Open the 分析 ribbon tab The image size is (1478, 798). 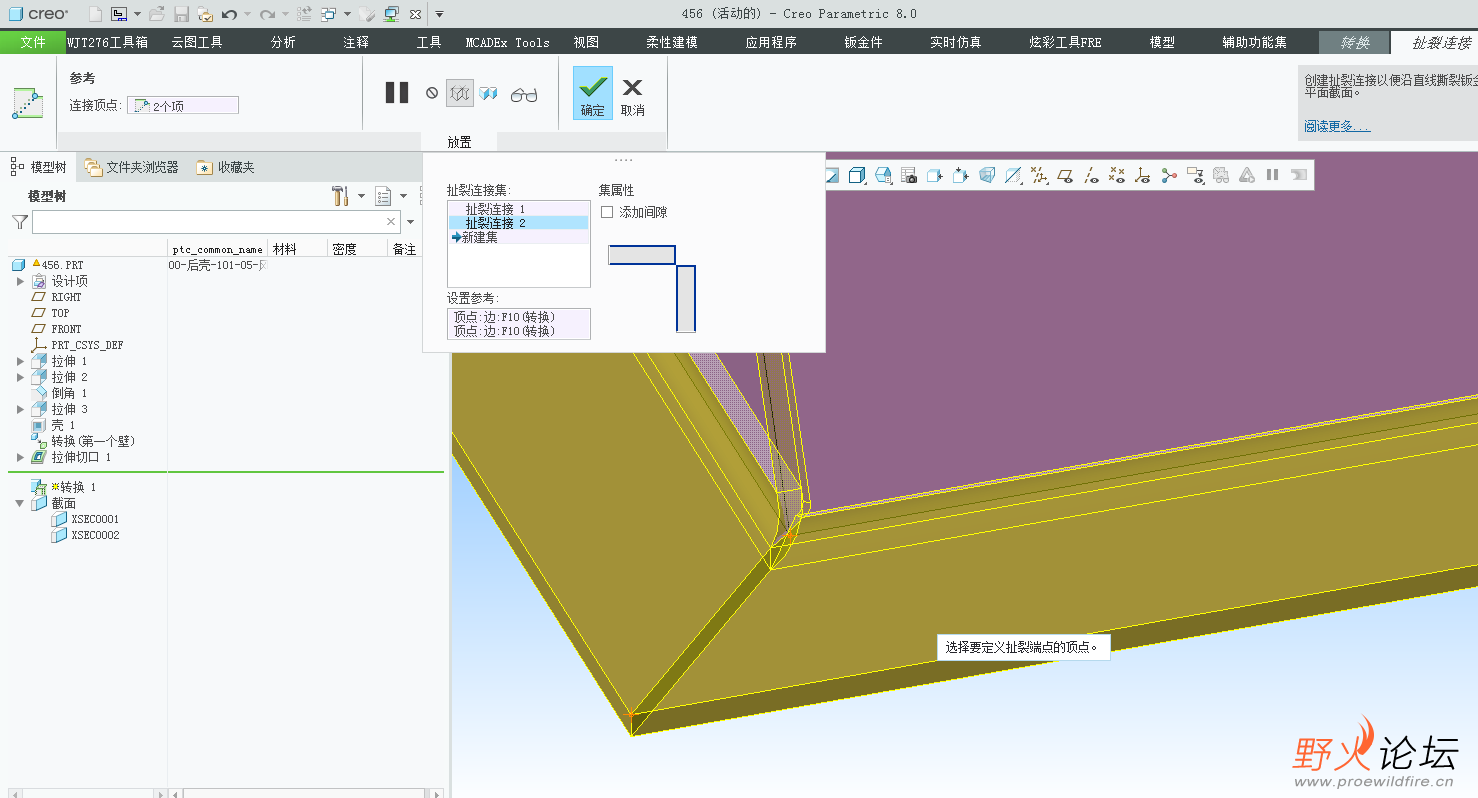[x=283, y=42]
